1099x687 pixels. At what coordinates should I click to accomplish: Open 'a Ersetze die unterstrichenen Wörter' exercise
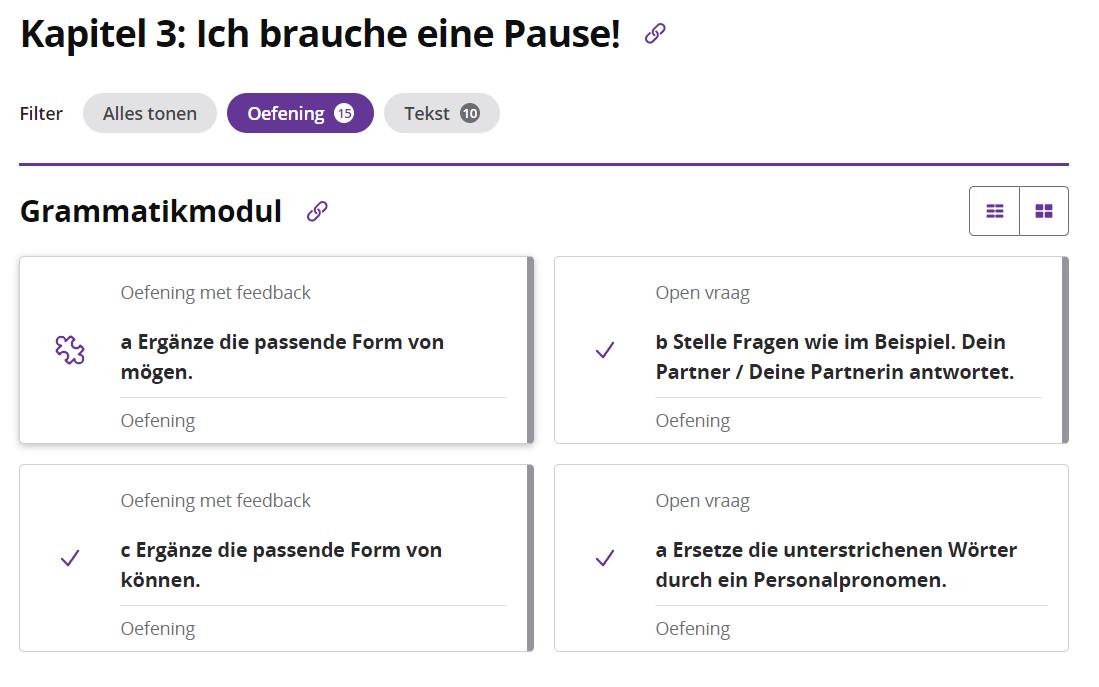(836, 565)
